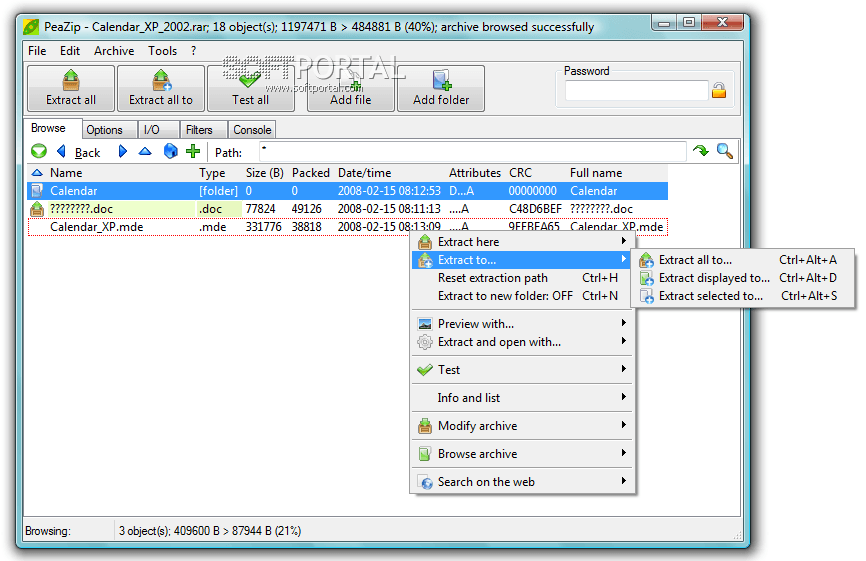866x561 pixels.
Task: Select the Calendar_XP.mde file row
Action: pos(348,227)
